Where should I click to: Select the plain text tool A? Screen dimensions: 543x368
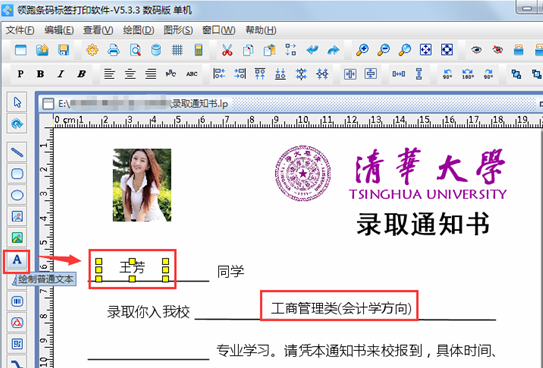point(17,260)
